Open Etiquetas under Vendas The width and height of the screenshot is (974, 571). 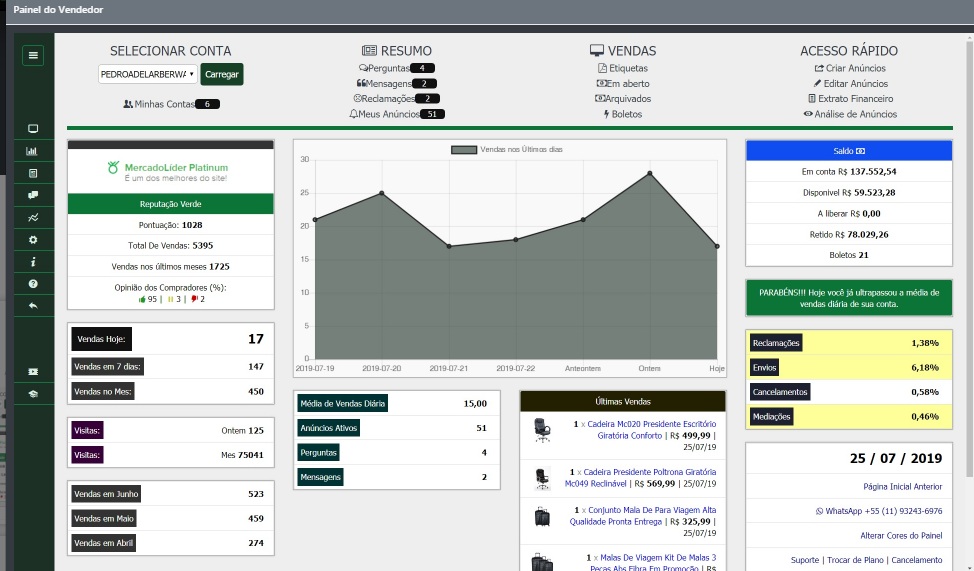pyautogui.click(x=622, y=68)
